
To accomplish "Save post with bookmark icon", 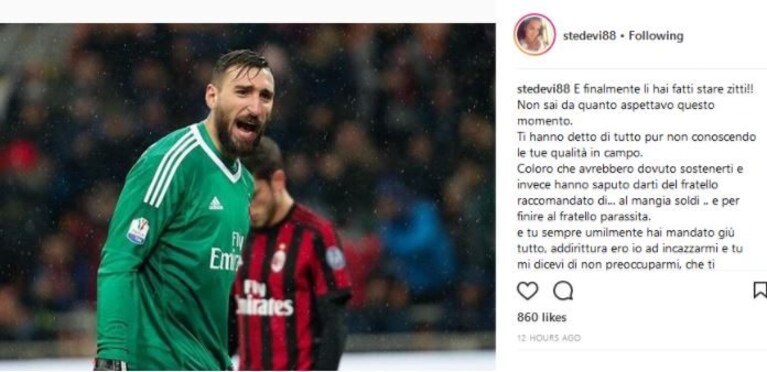I will pos(760,290).
